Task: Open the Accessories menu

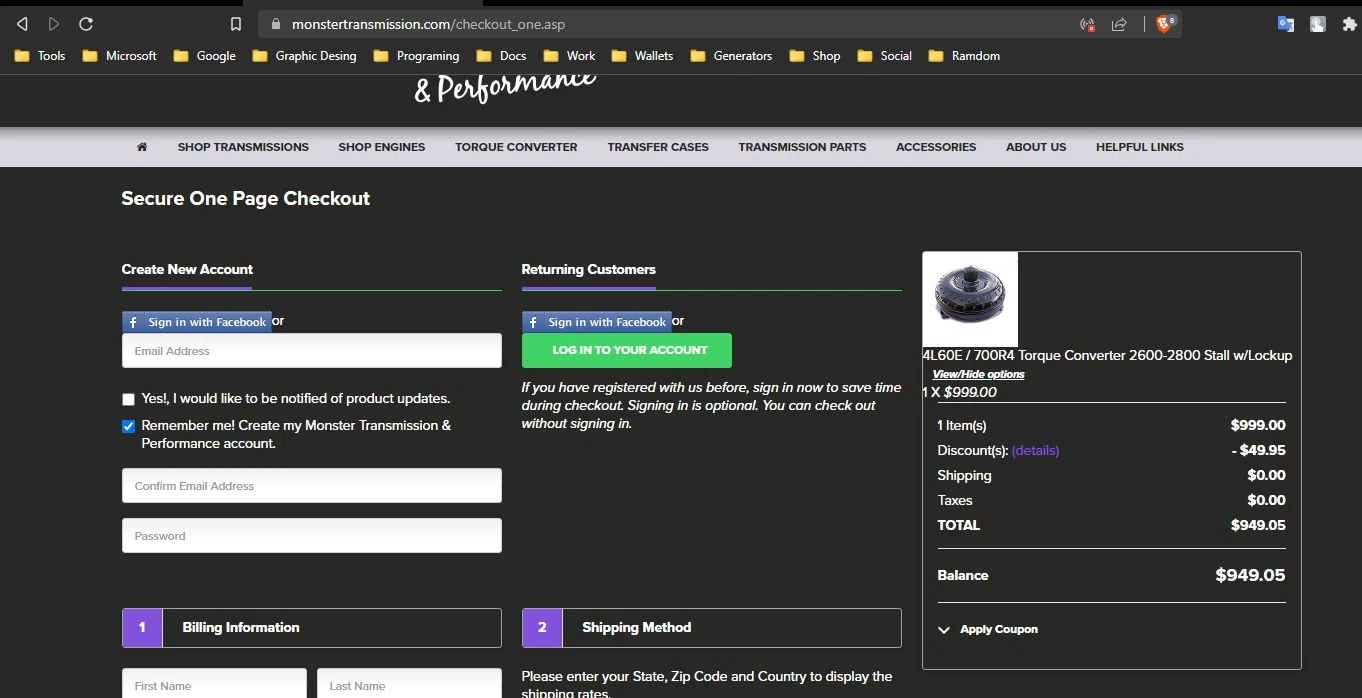Action: pyautogui.click(x=936, y=147)
